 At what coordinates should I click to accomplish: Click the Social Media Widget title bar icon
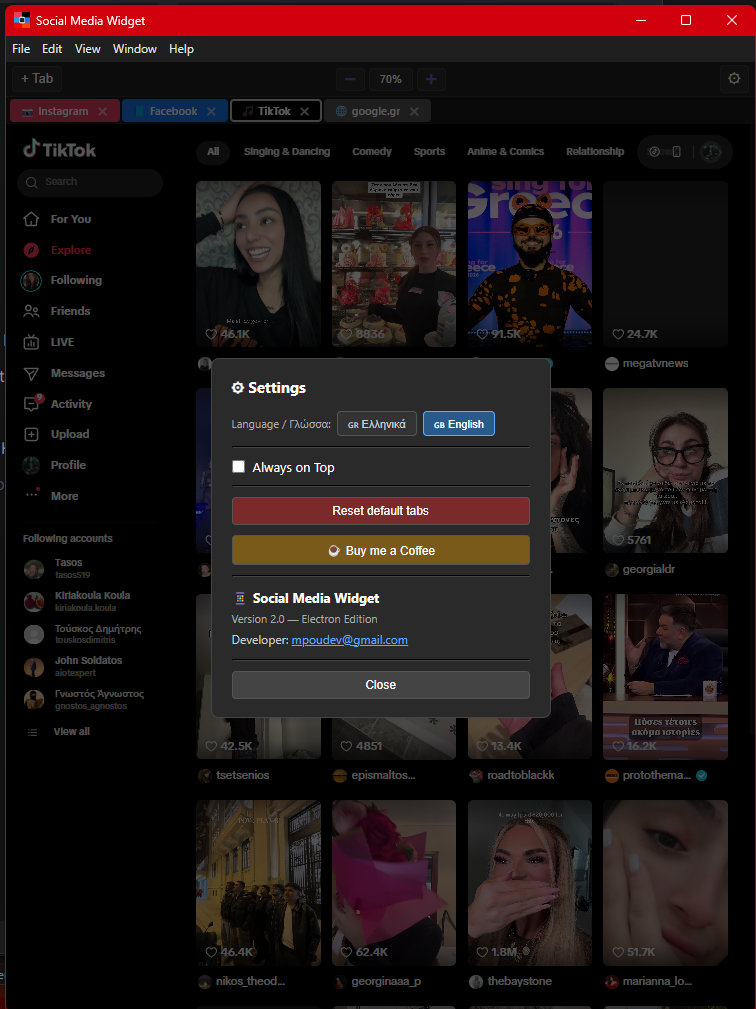click(x=22, y=20)
